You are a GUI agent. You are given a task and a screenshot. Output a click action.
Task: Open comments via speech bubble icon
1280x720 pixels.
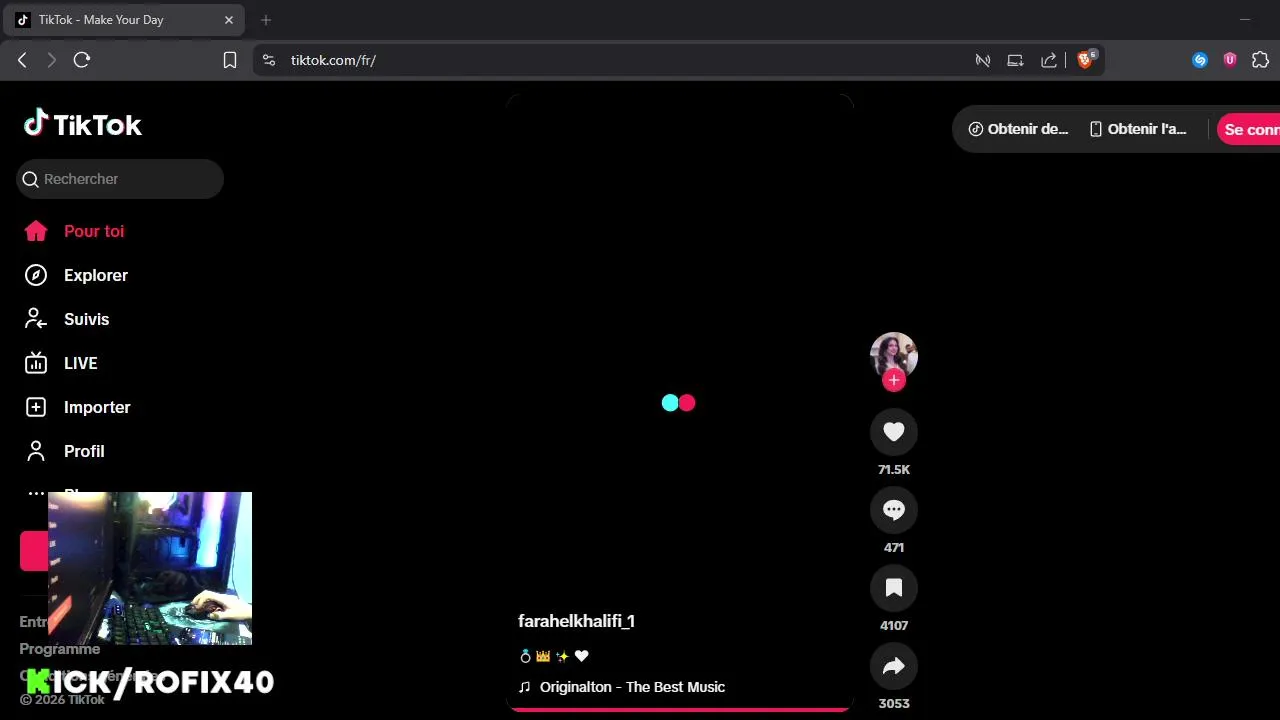[x=894, y=509]
